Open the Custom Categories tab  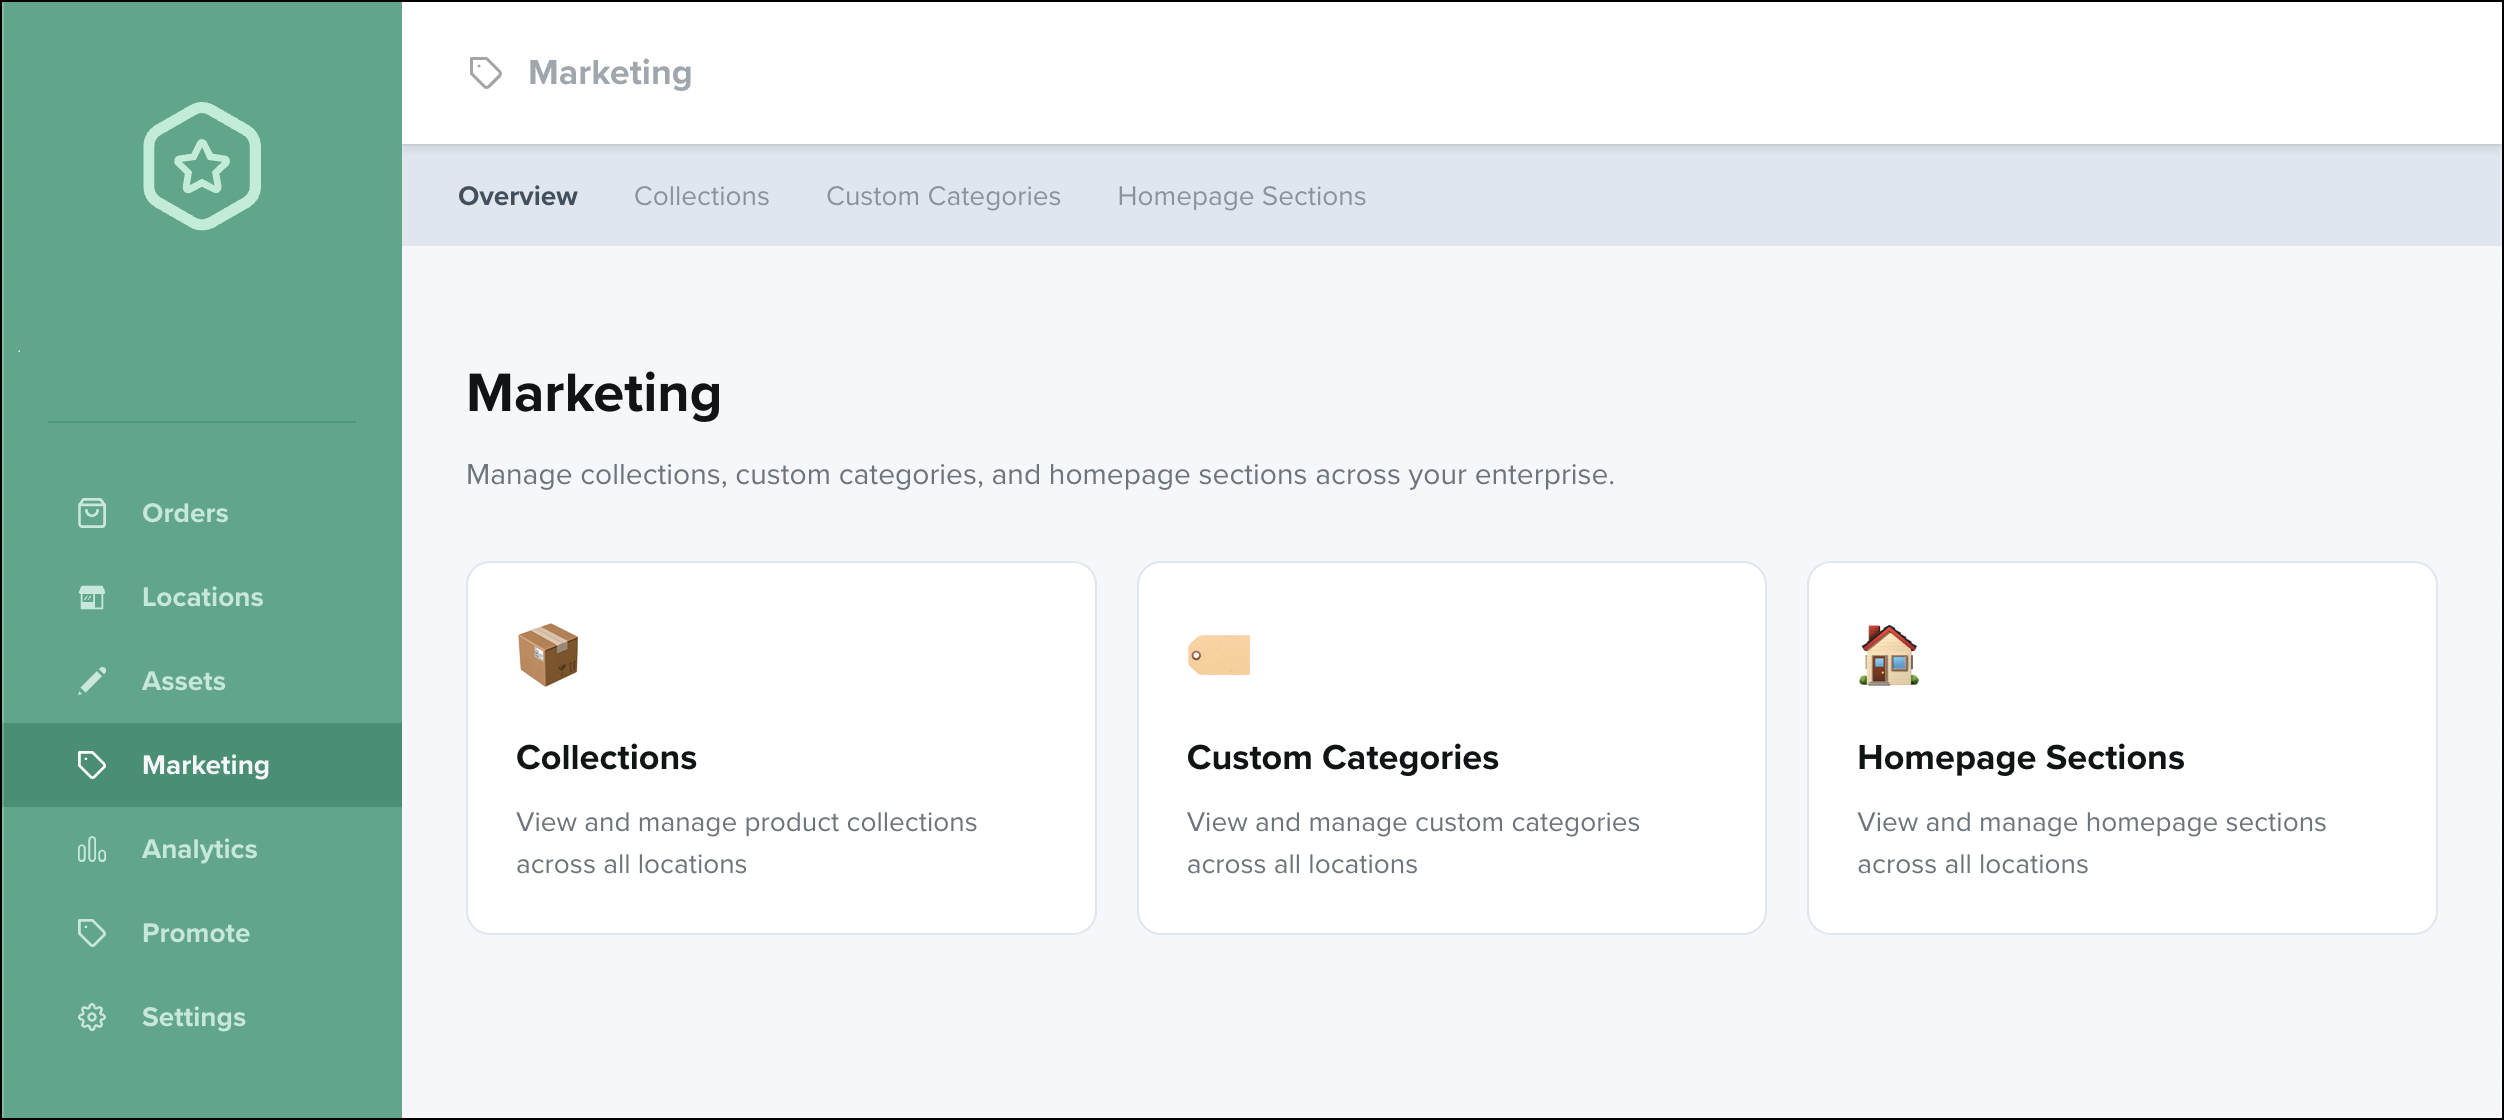click(x=943, y=196)
